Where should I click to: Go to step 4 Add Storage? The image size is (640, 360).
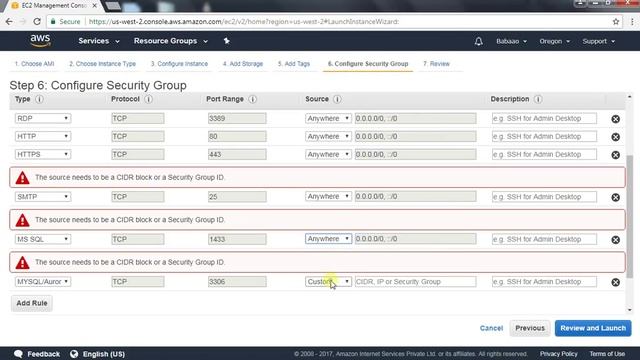(243, 64)
